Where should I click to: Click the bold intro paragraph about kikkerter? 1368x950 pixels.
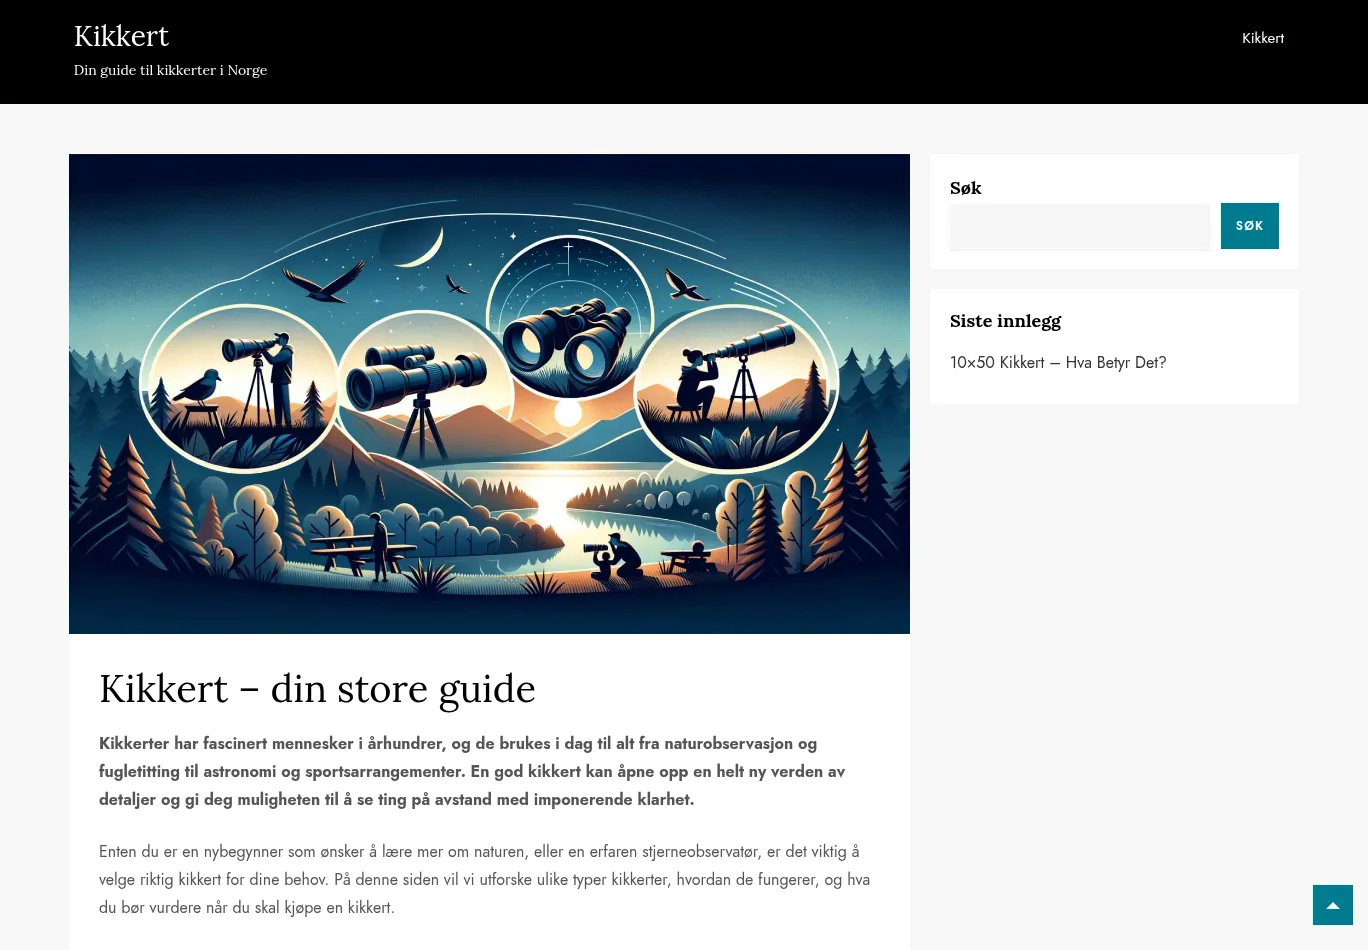[472, 771]
